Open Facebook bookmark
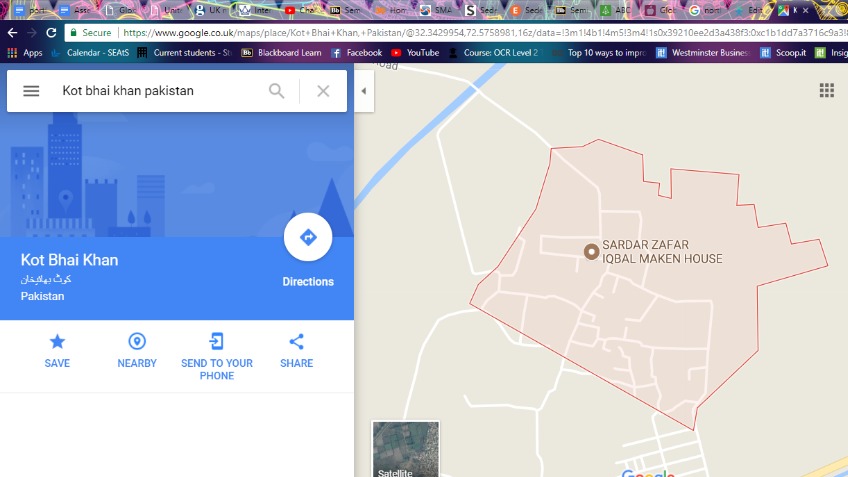This screenshot has width=848, height=477. [x=356, y=52]
